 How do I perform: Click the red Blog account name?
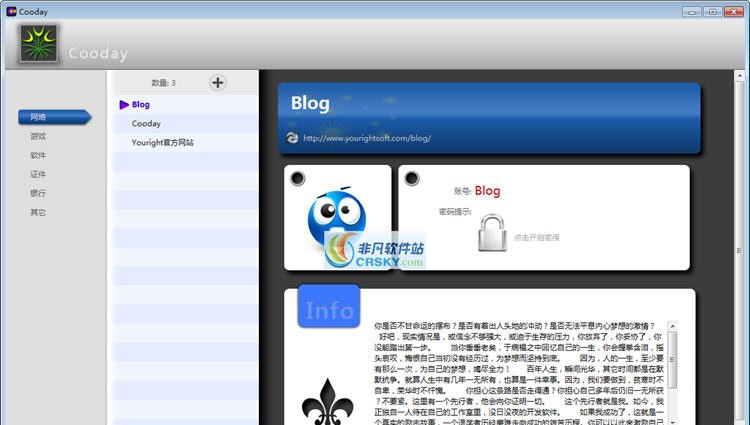[487, 191]
